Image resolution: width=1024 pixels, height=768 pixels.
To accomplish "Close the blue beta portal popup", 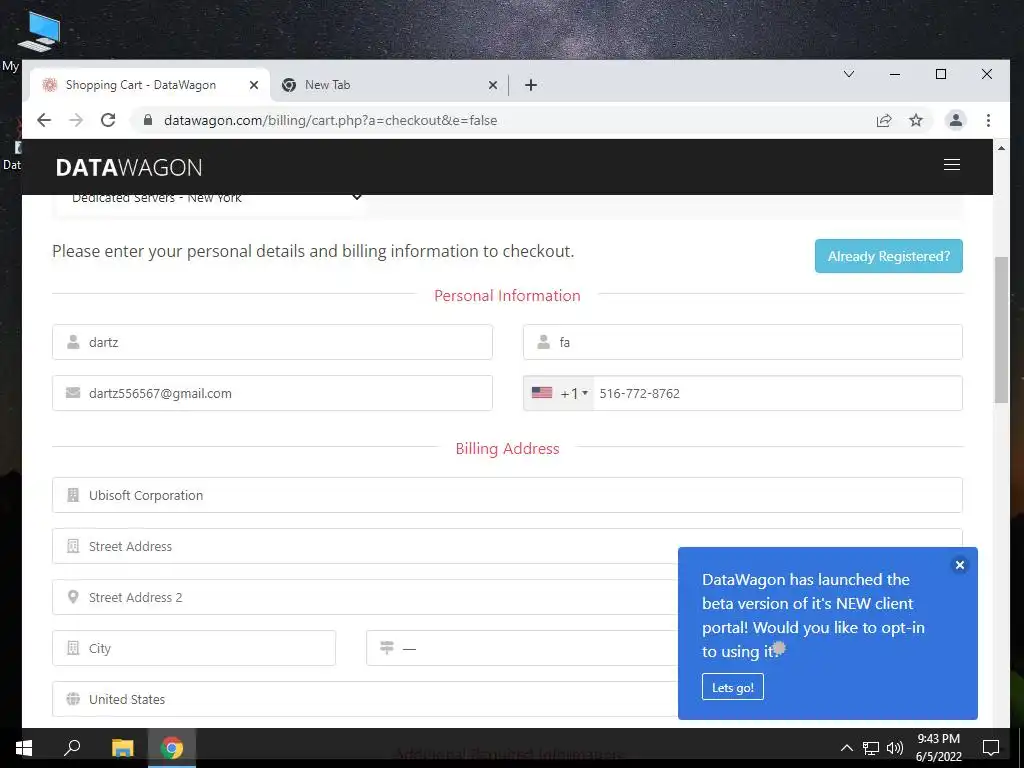I will coord(959,565).
